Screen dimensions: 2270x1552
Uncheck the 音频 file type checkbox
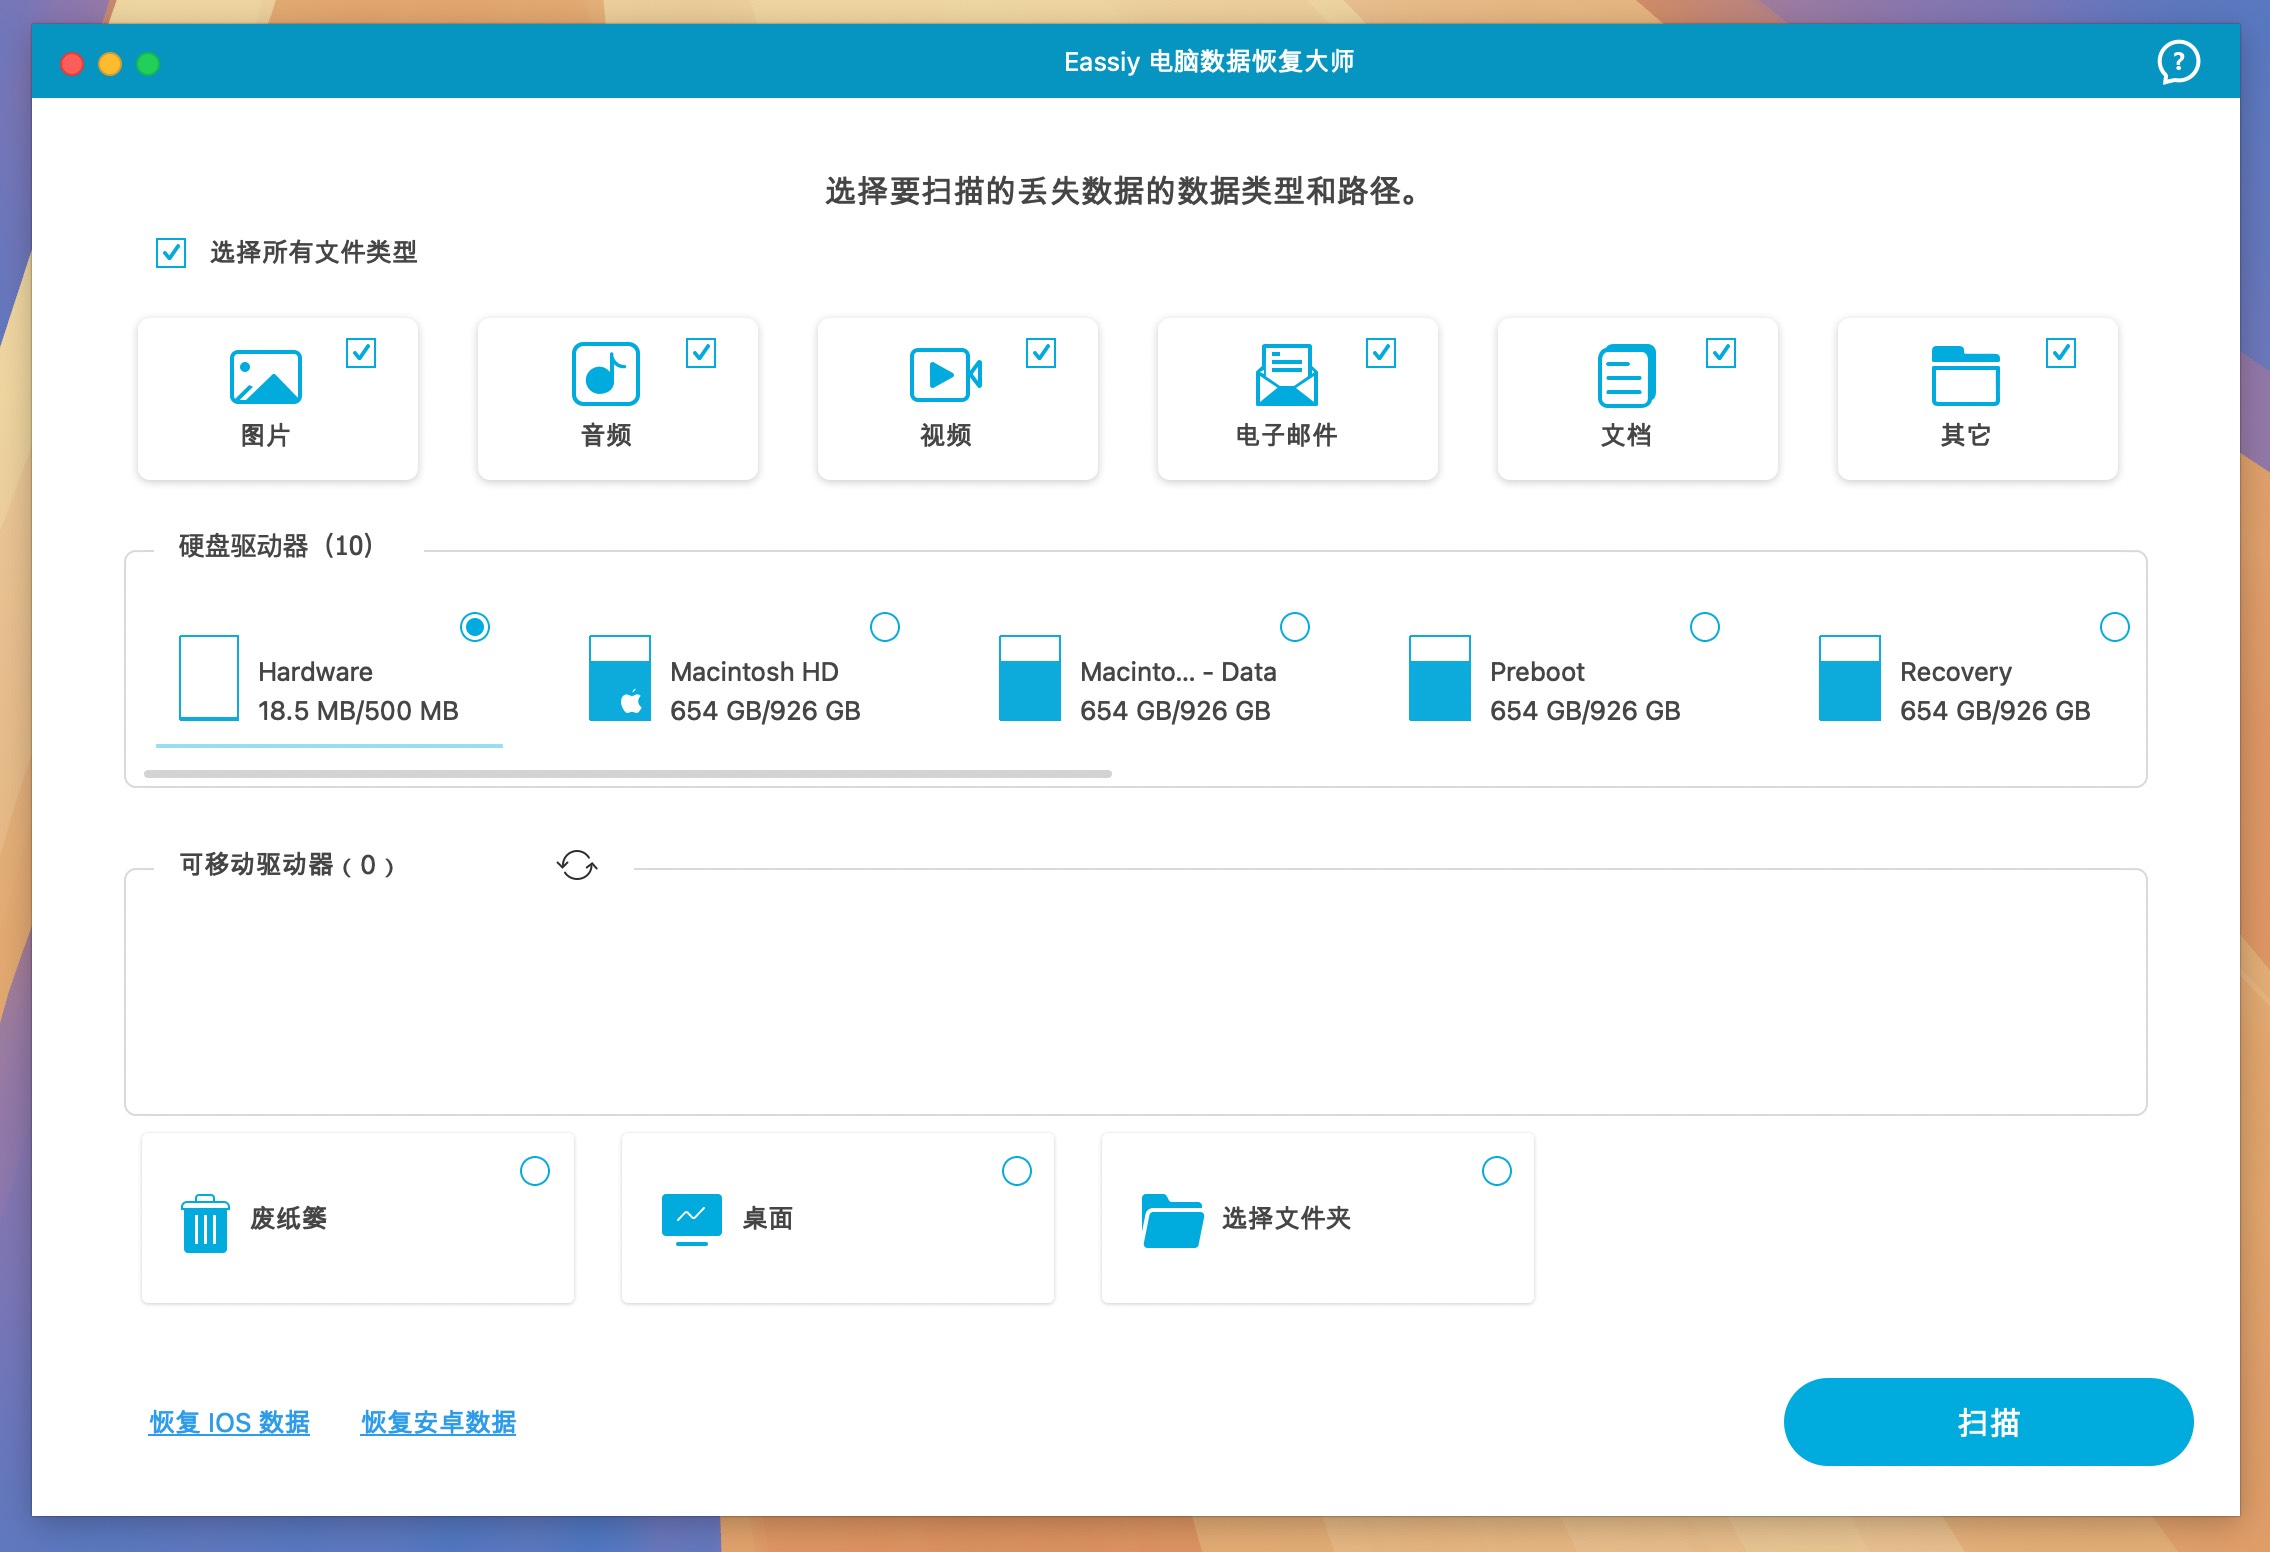[x=701, y=353]
